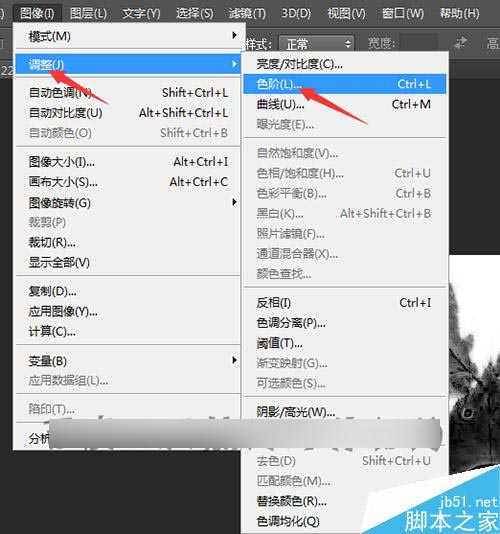This screenshot has height=534, width=500.
Task: Expand the 变量(B) submenu
Action: click(128, 361)
